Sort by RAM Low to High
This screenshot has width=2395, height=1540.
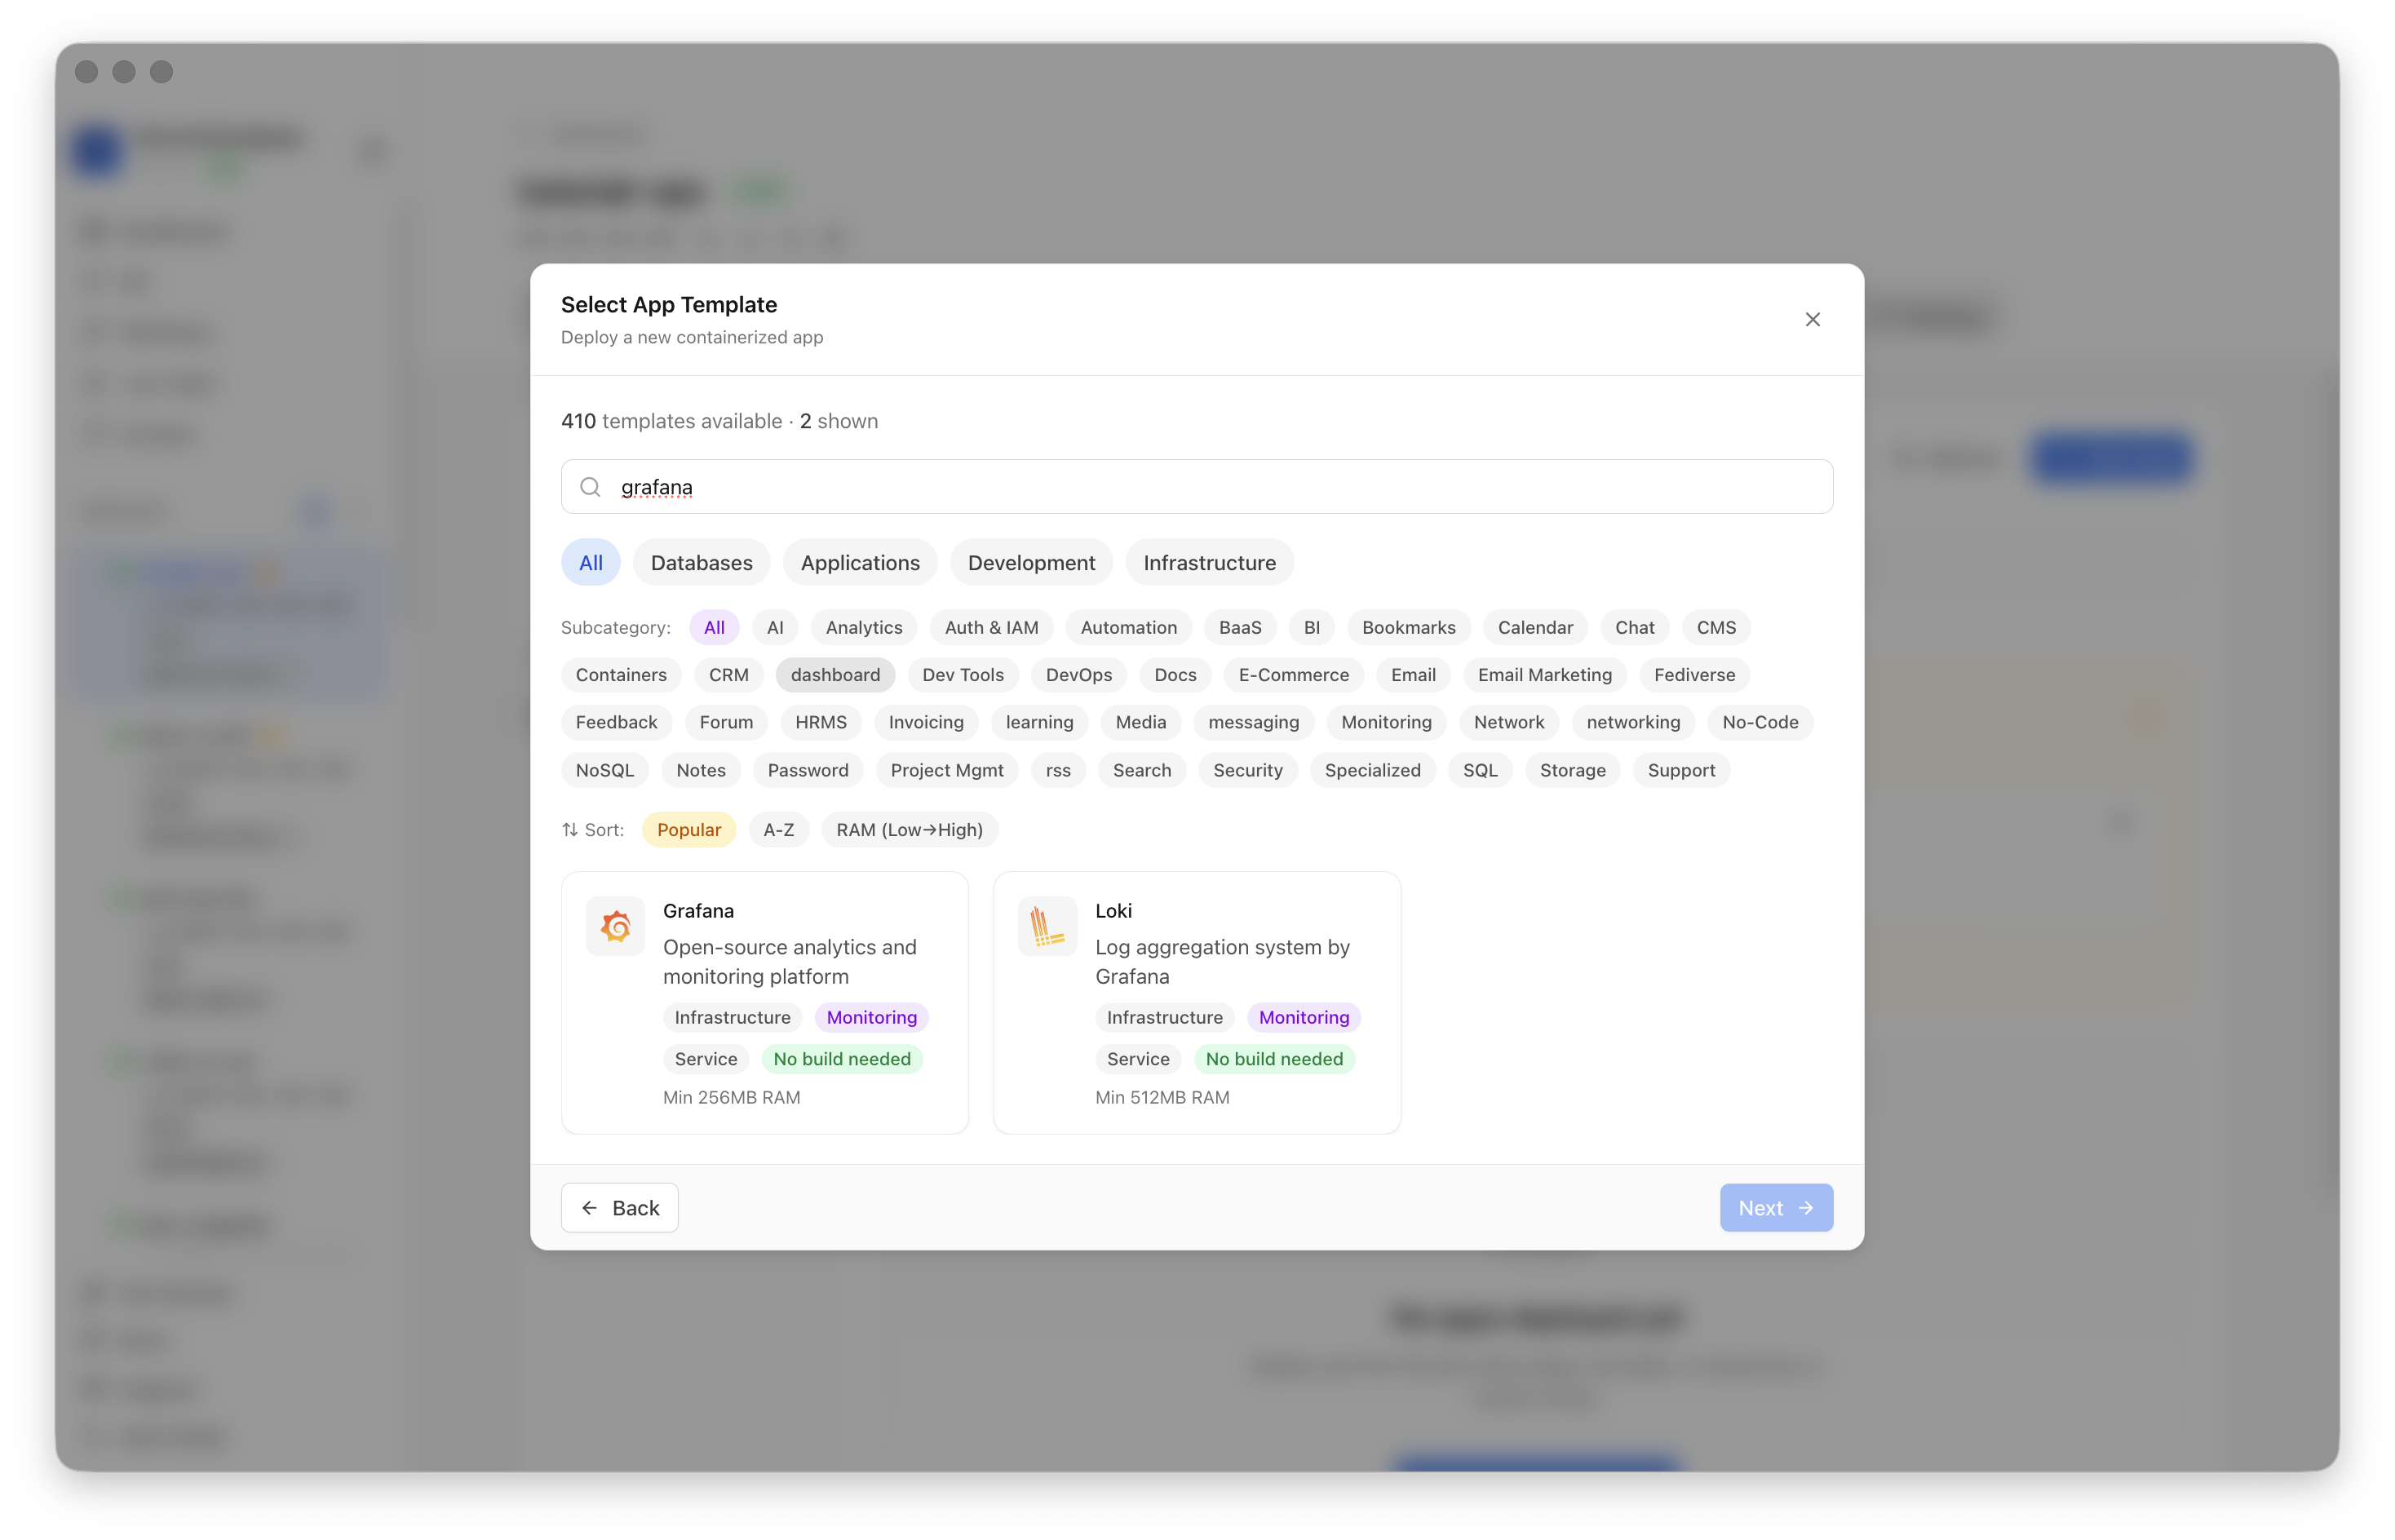[909, 829]
